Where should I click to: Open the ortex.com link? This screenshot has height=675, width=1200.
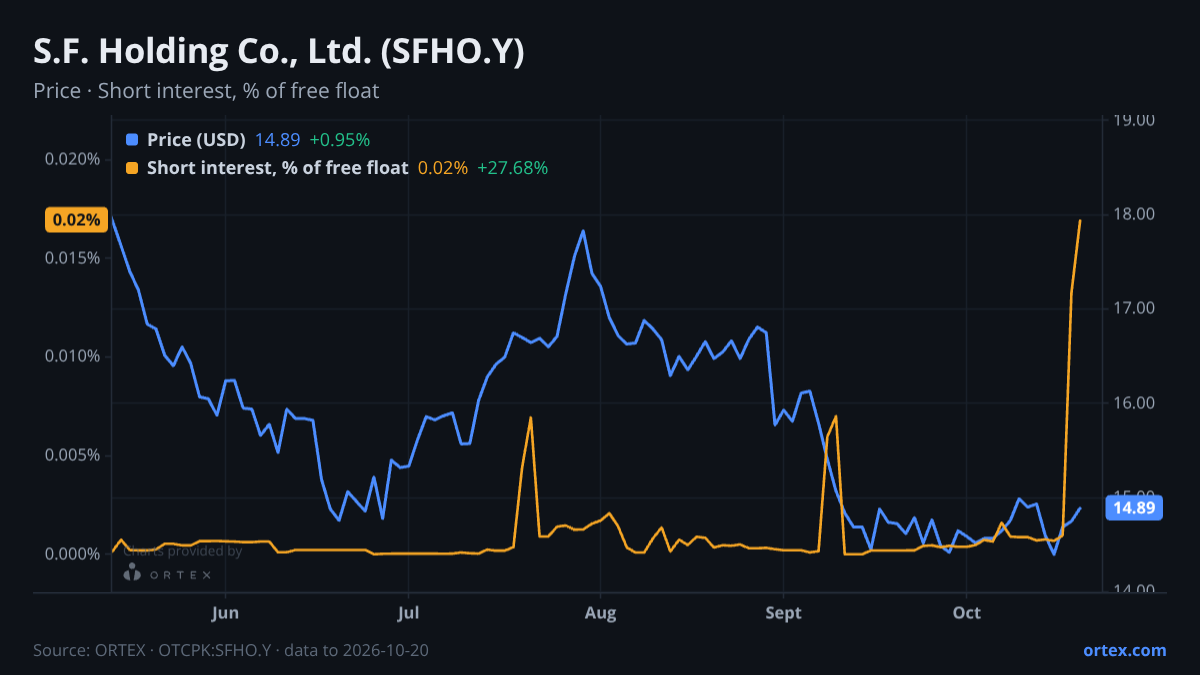pos(1124,650)
